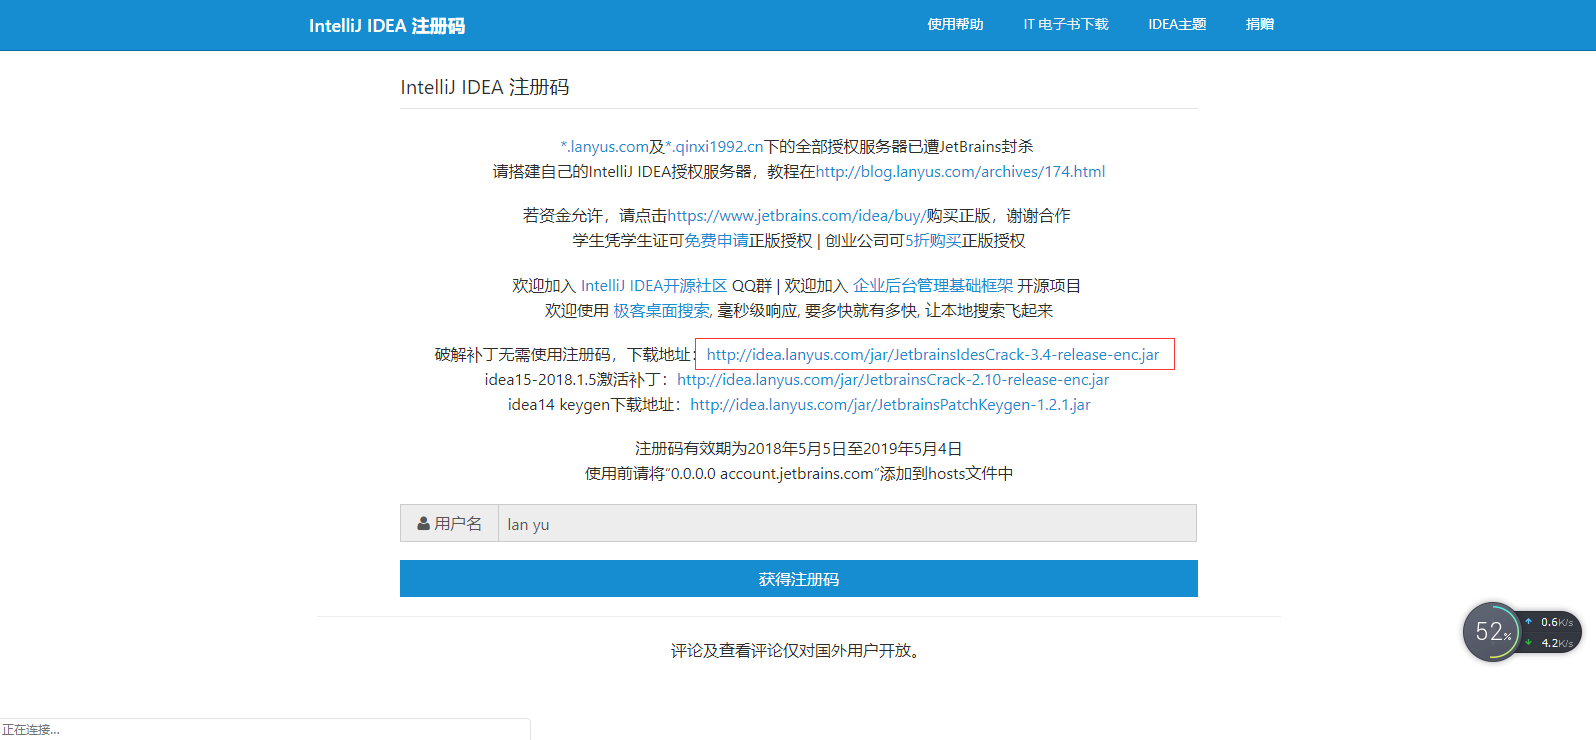Download JetbrainsCrack-2.10-release-enc.jar
1596x740 pixels.
tap(893, 379)
